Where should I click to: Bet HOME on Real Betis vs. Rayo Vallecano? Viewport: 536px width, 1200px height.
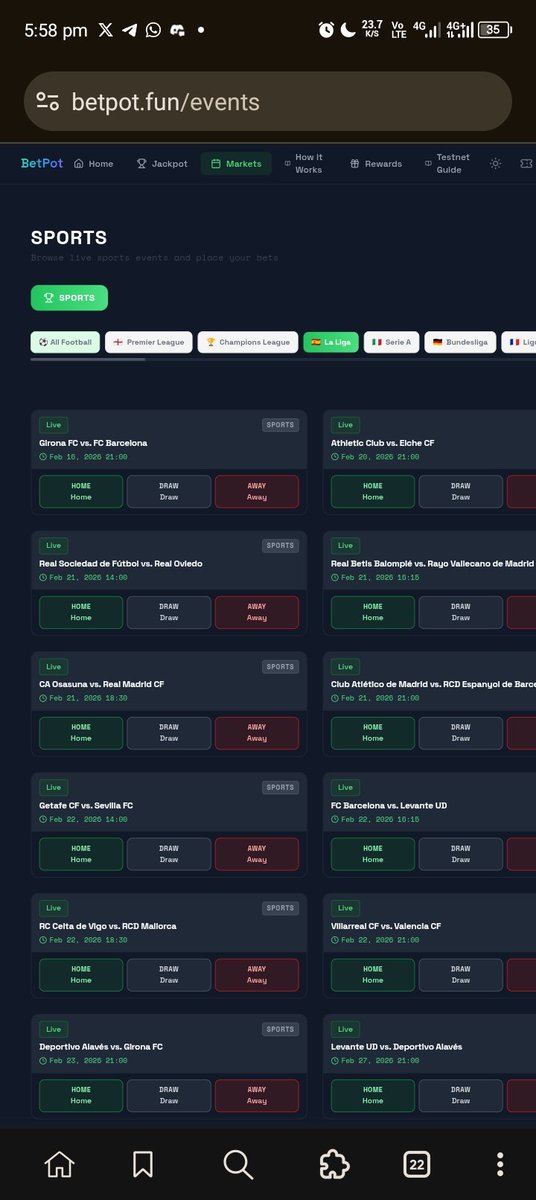click(373, 612)
